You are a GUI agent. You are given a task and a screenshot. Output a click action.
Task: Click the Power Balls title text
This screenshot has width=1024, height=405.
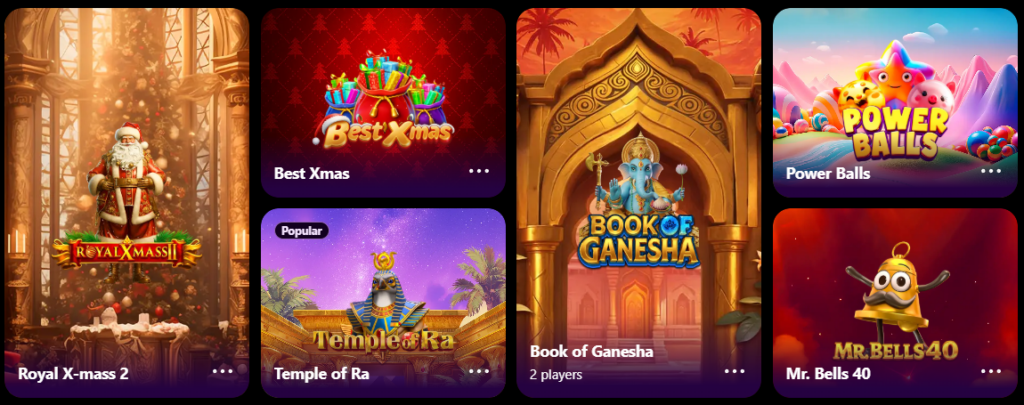(x=828, y=174)
